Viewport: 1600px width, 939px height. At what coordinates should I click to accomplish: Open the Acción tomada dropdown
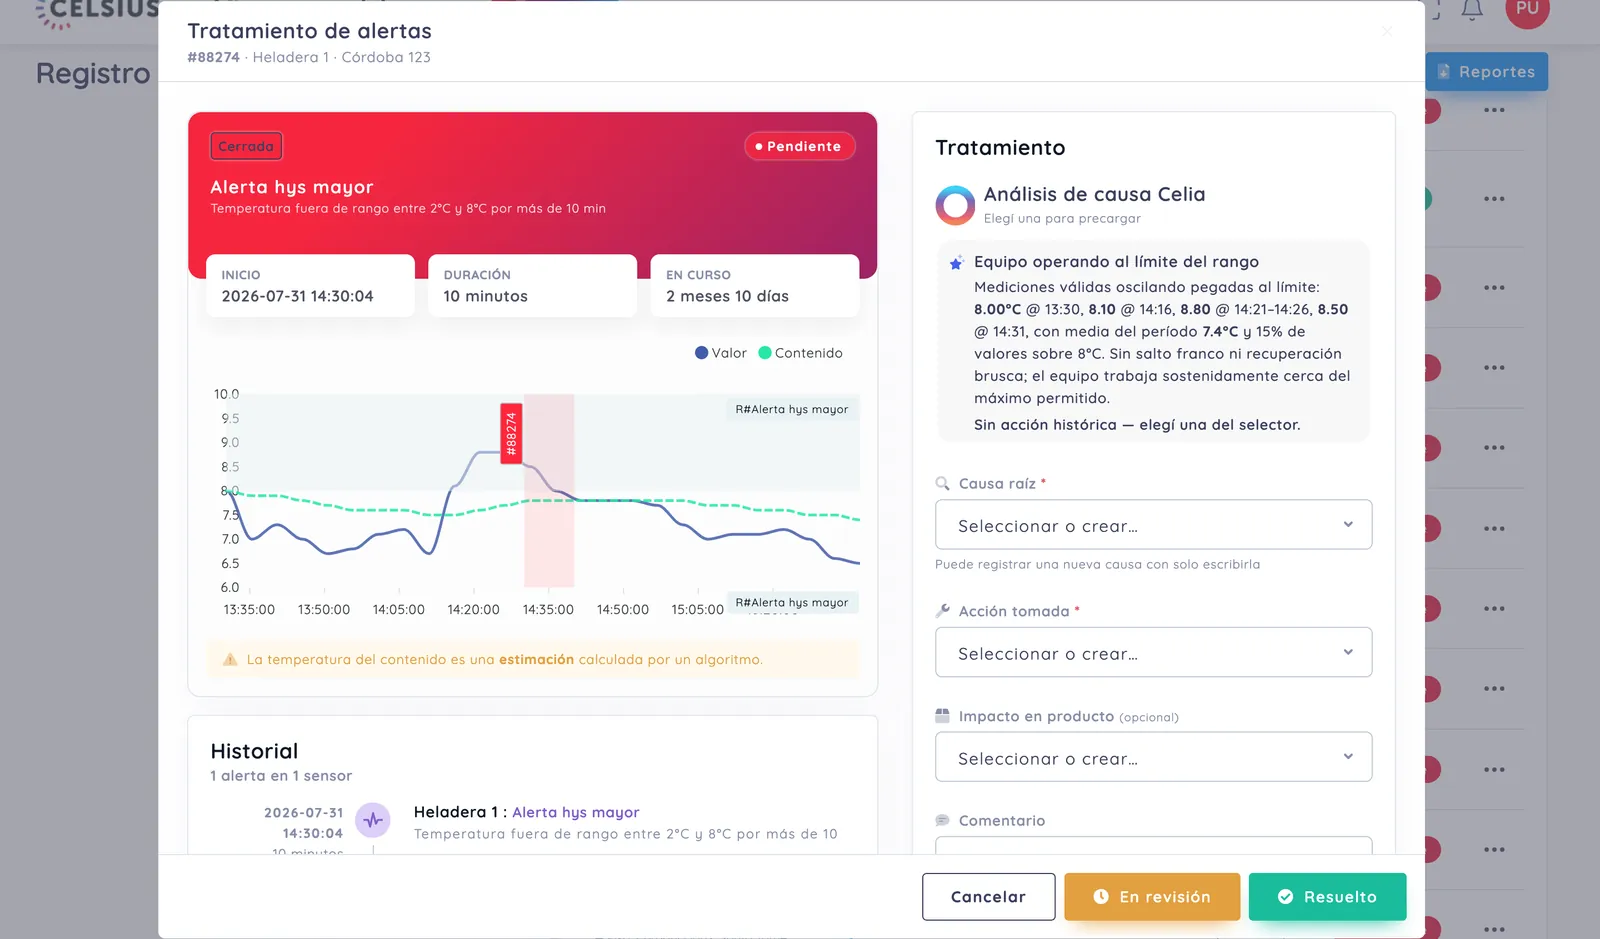click(1153, 653)
